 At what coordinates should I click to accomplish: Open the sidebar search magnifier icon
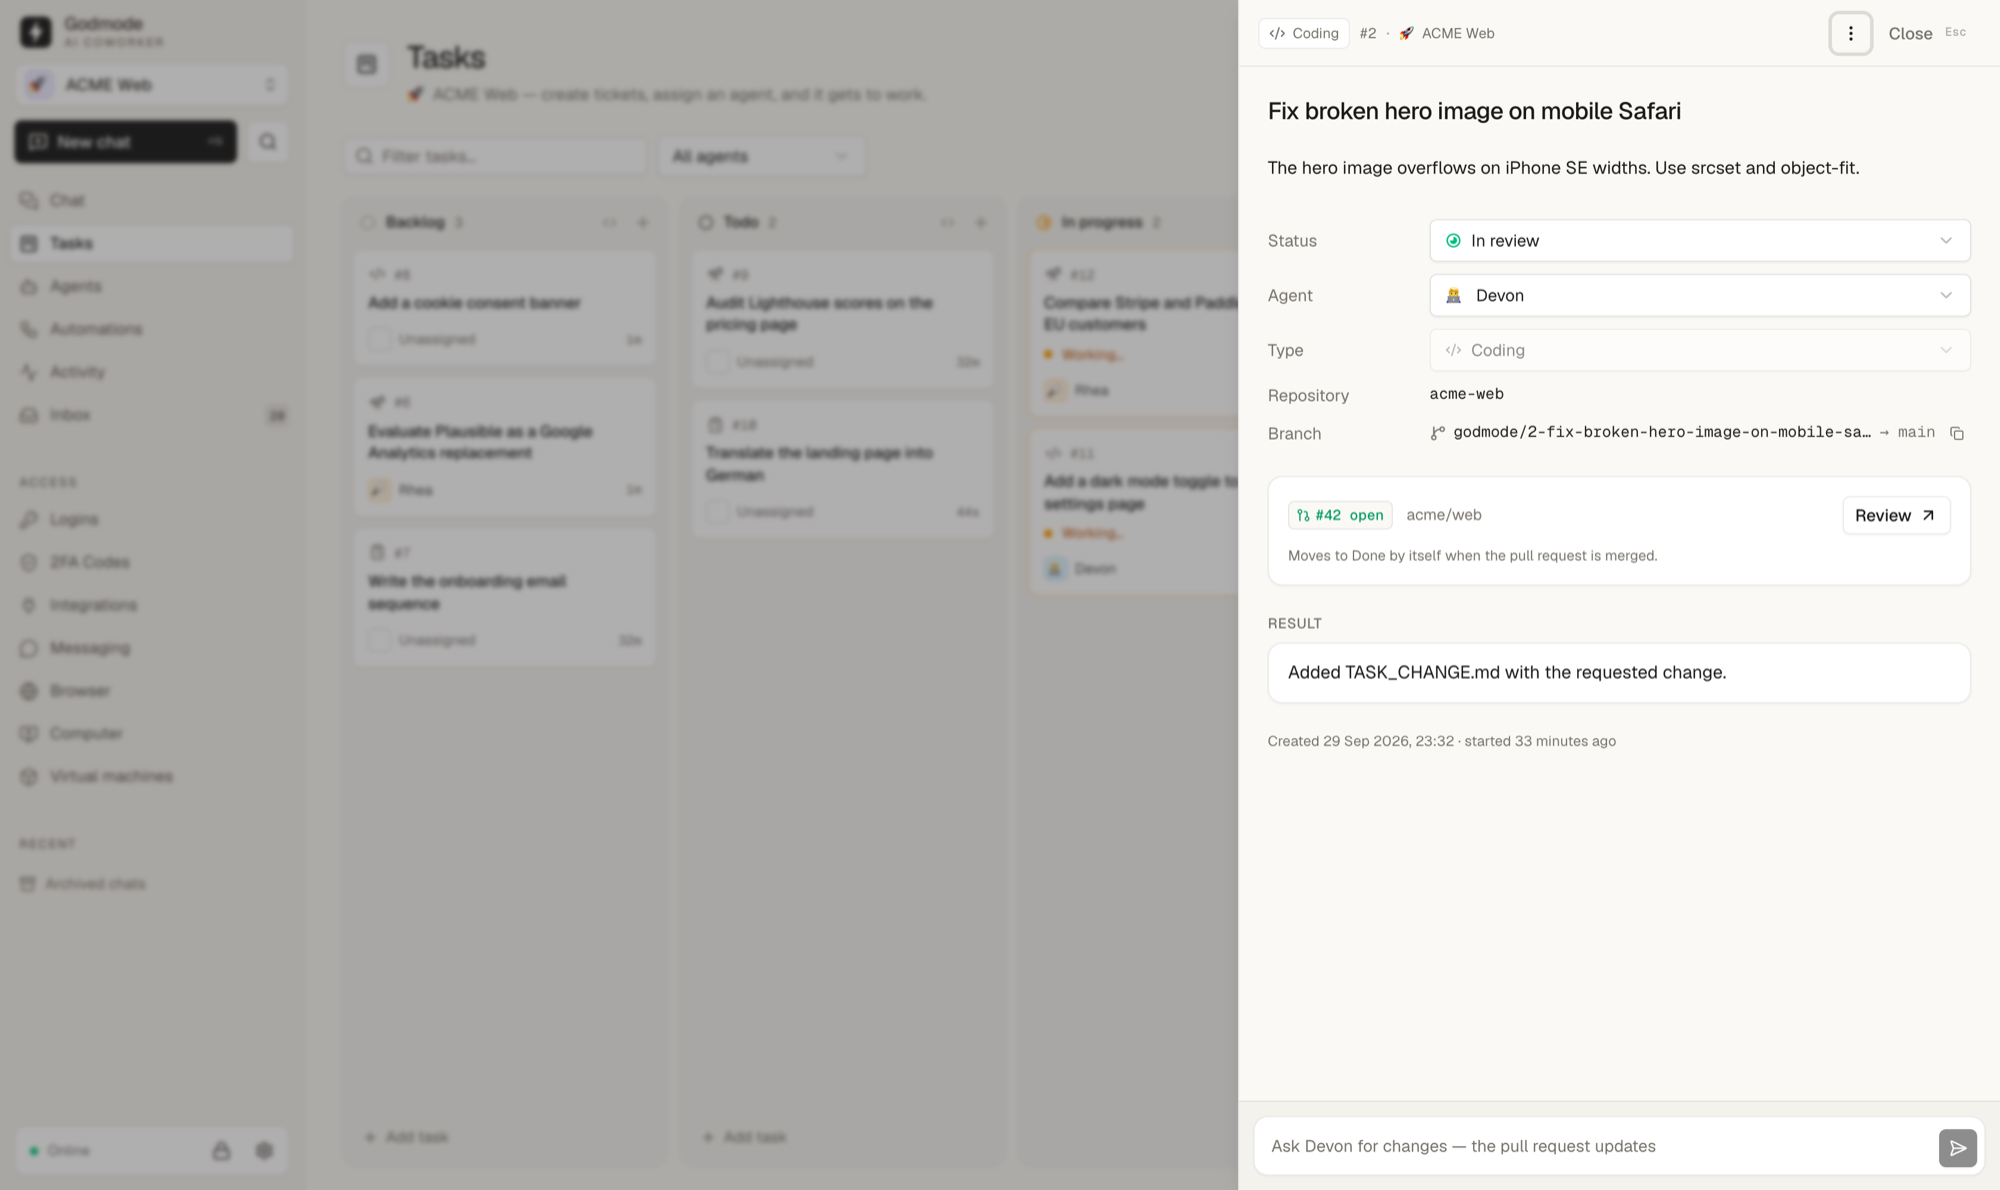pyautogui.click(x=267, y=142)
